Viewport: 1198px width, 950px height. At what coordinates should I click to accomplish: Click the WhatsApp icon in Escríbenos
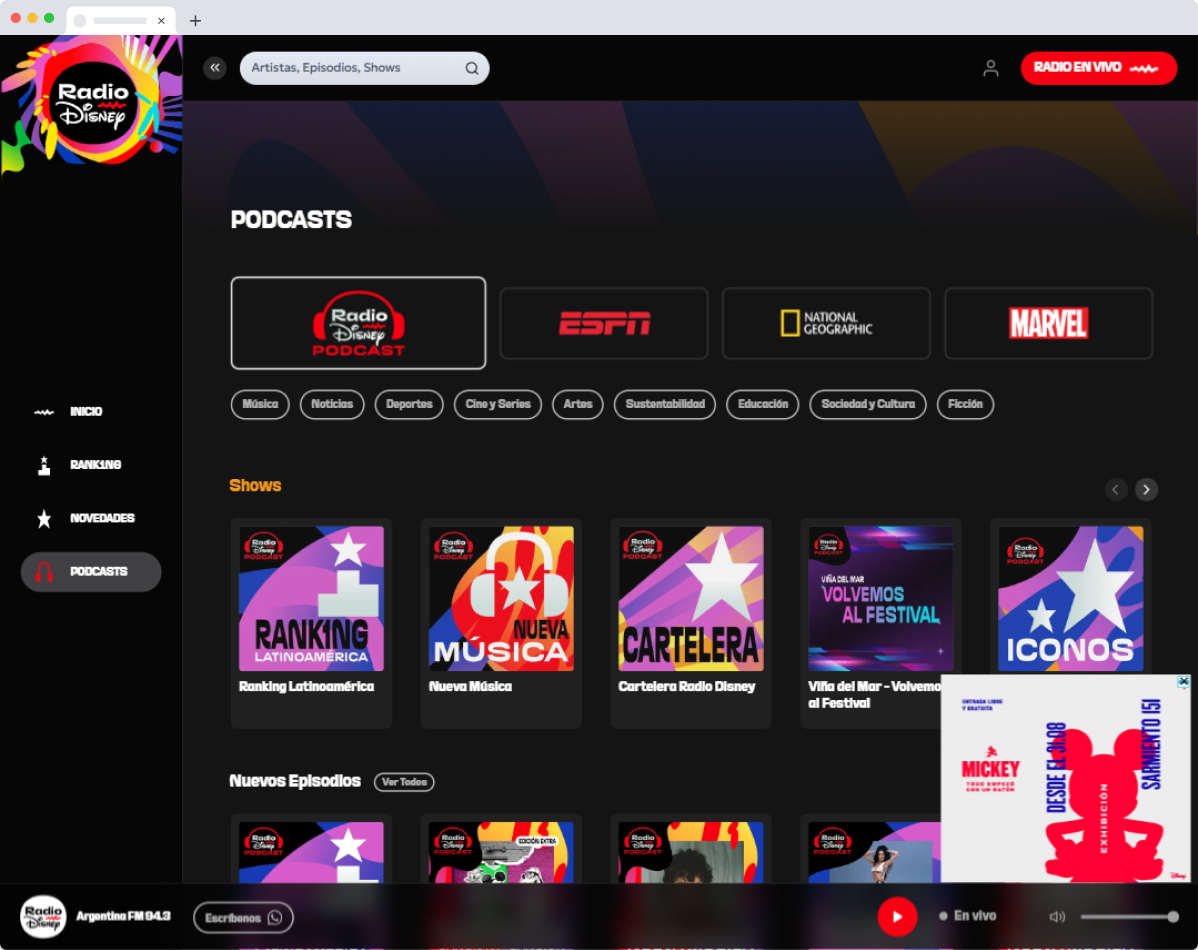click(x=275, y=917)
